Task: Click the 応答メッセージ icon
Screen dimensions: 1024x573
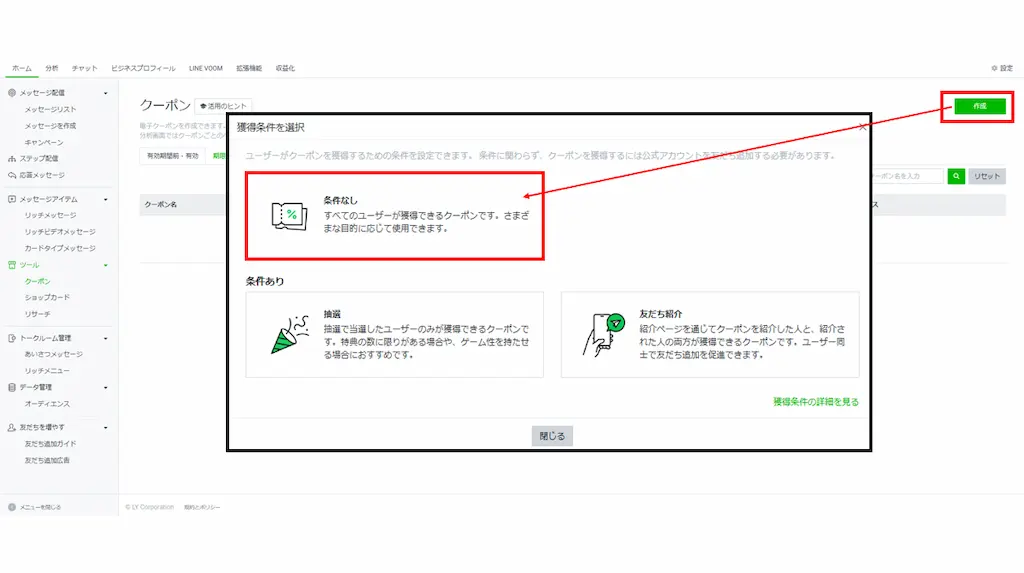Action: click(x=12, y=175)
